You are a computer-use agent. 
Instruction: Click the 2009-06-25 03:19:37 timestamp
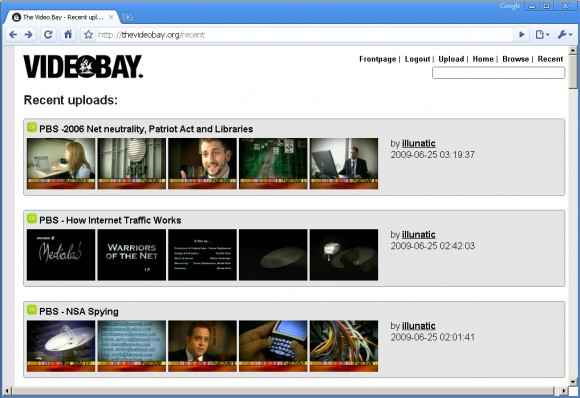pos(432,155)
